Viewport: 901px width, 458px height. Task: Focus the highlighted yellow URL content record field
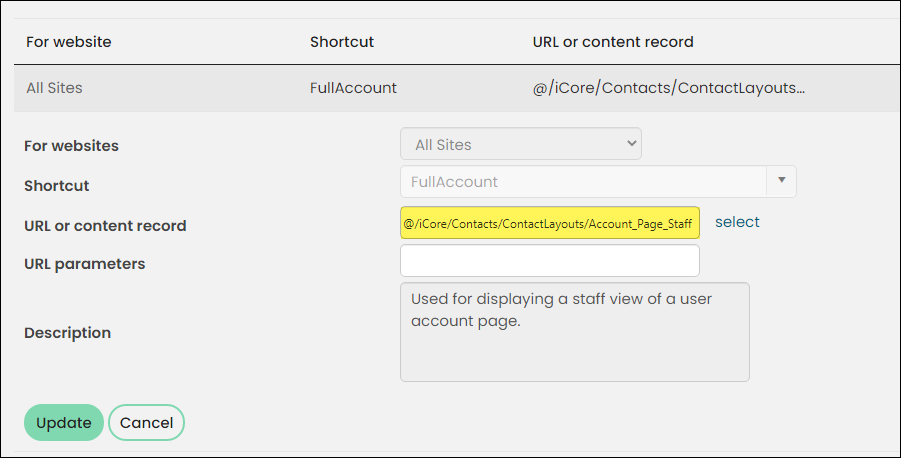point(550,223)
